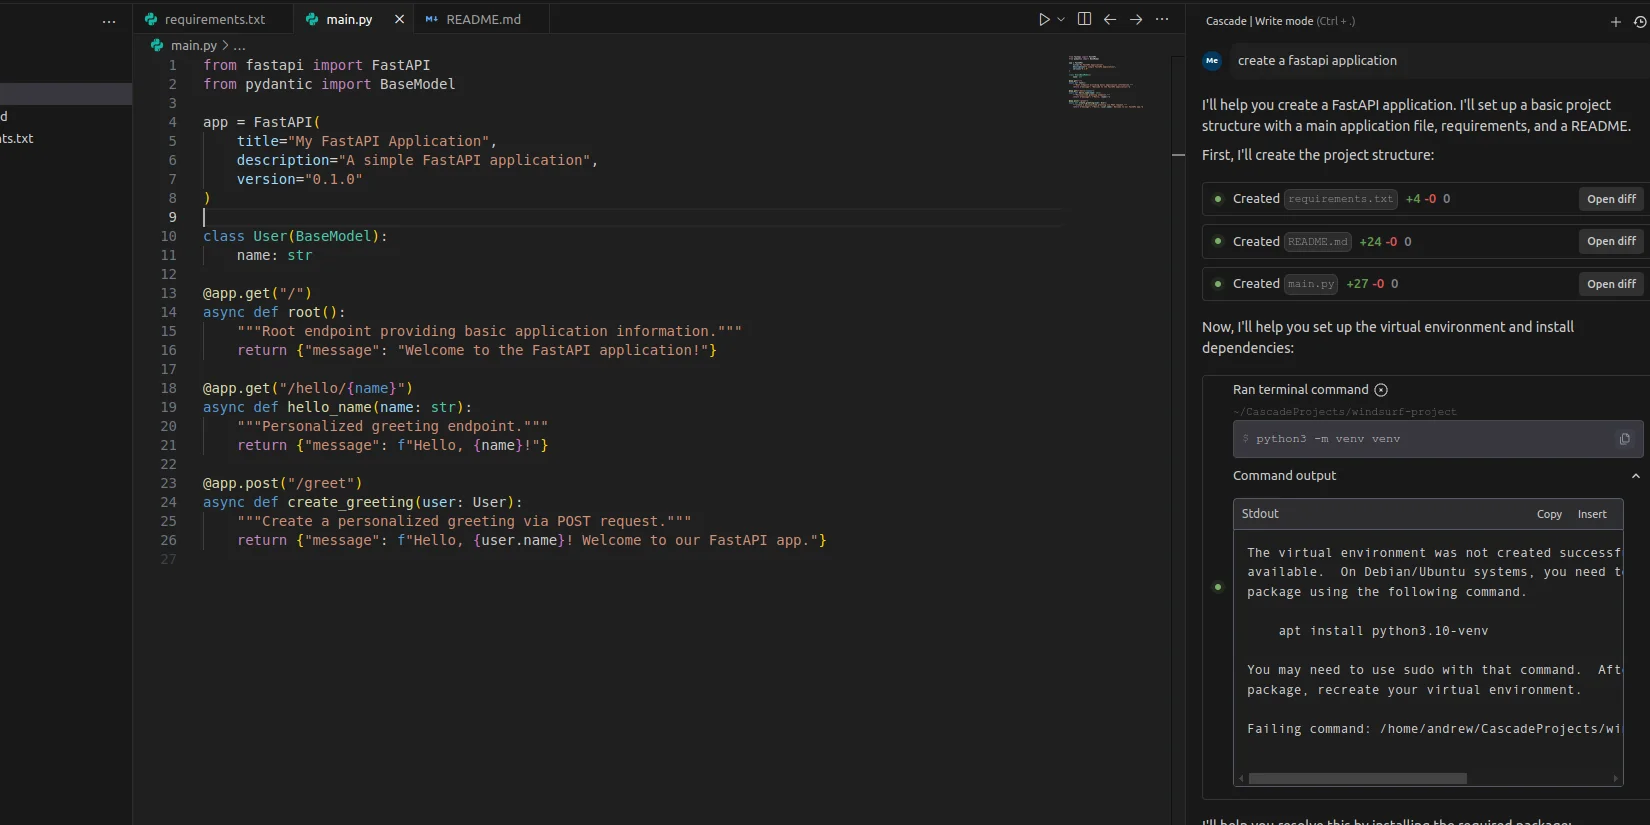Open run options dropdown arrow
The image size is (1650, 825).
pyautogui.click(x=1061, y=19)
